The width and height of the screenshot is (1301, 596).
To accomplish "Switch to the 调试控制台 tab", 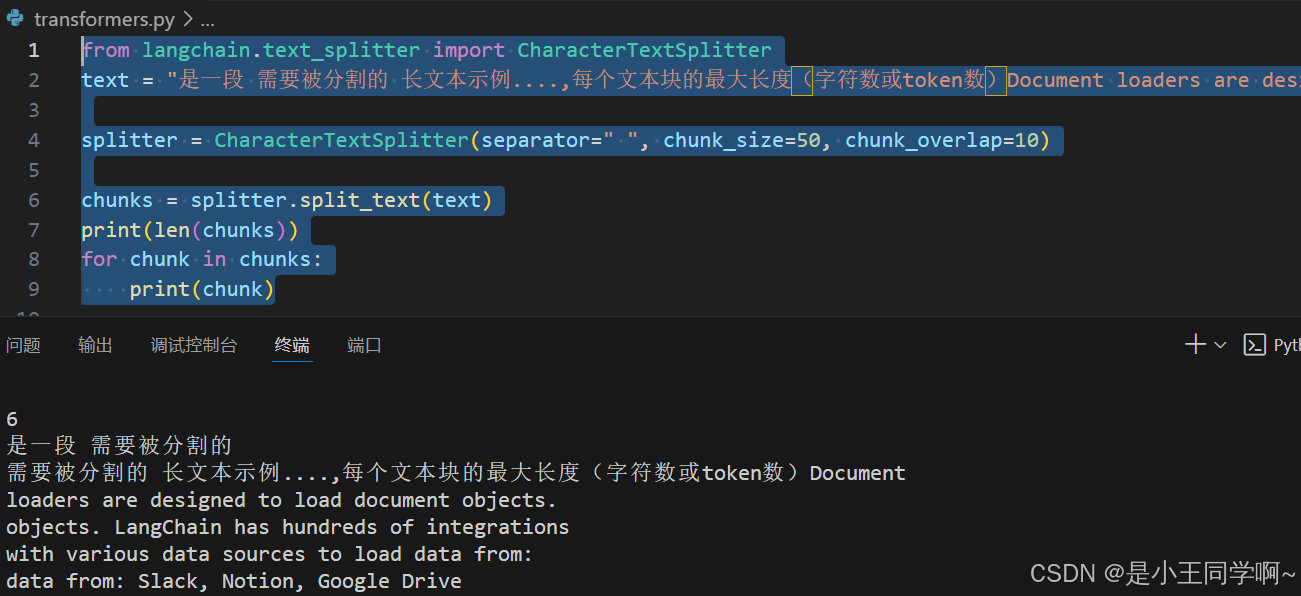I will pyautogui.click(x=193, y=345).
